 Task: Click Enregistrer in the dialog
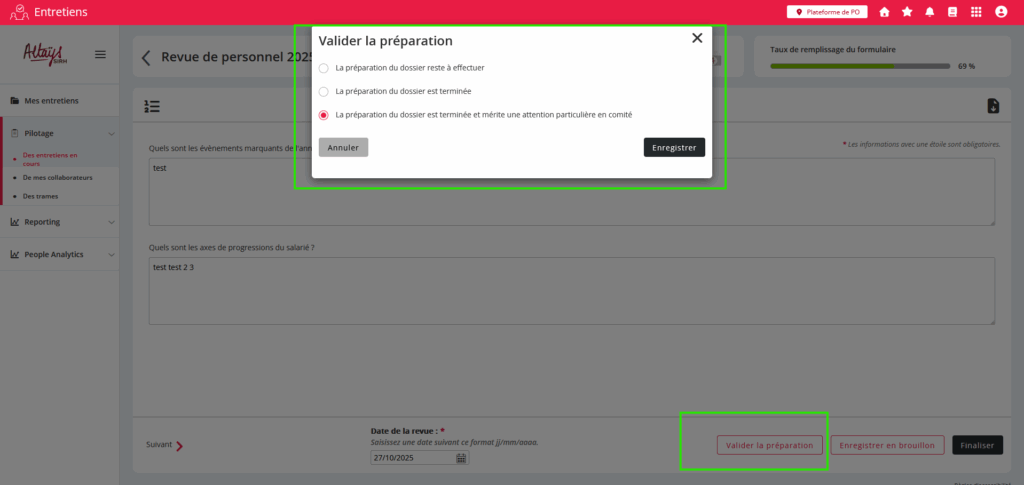[x=674, y=147]
